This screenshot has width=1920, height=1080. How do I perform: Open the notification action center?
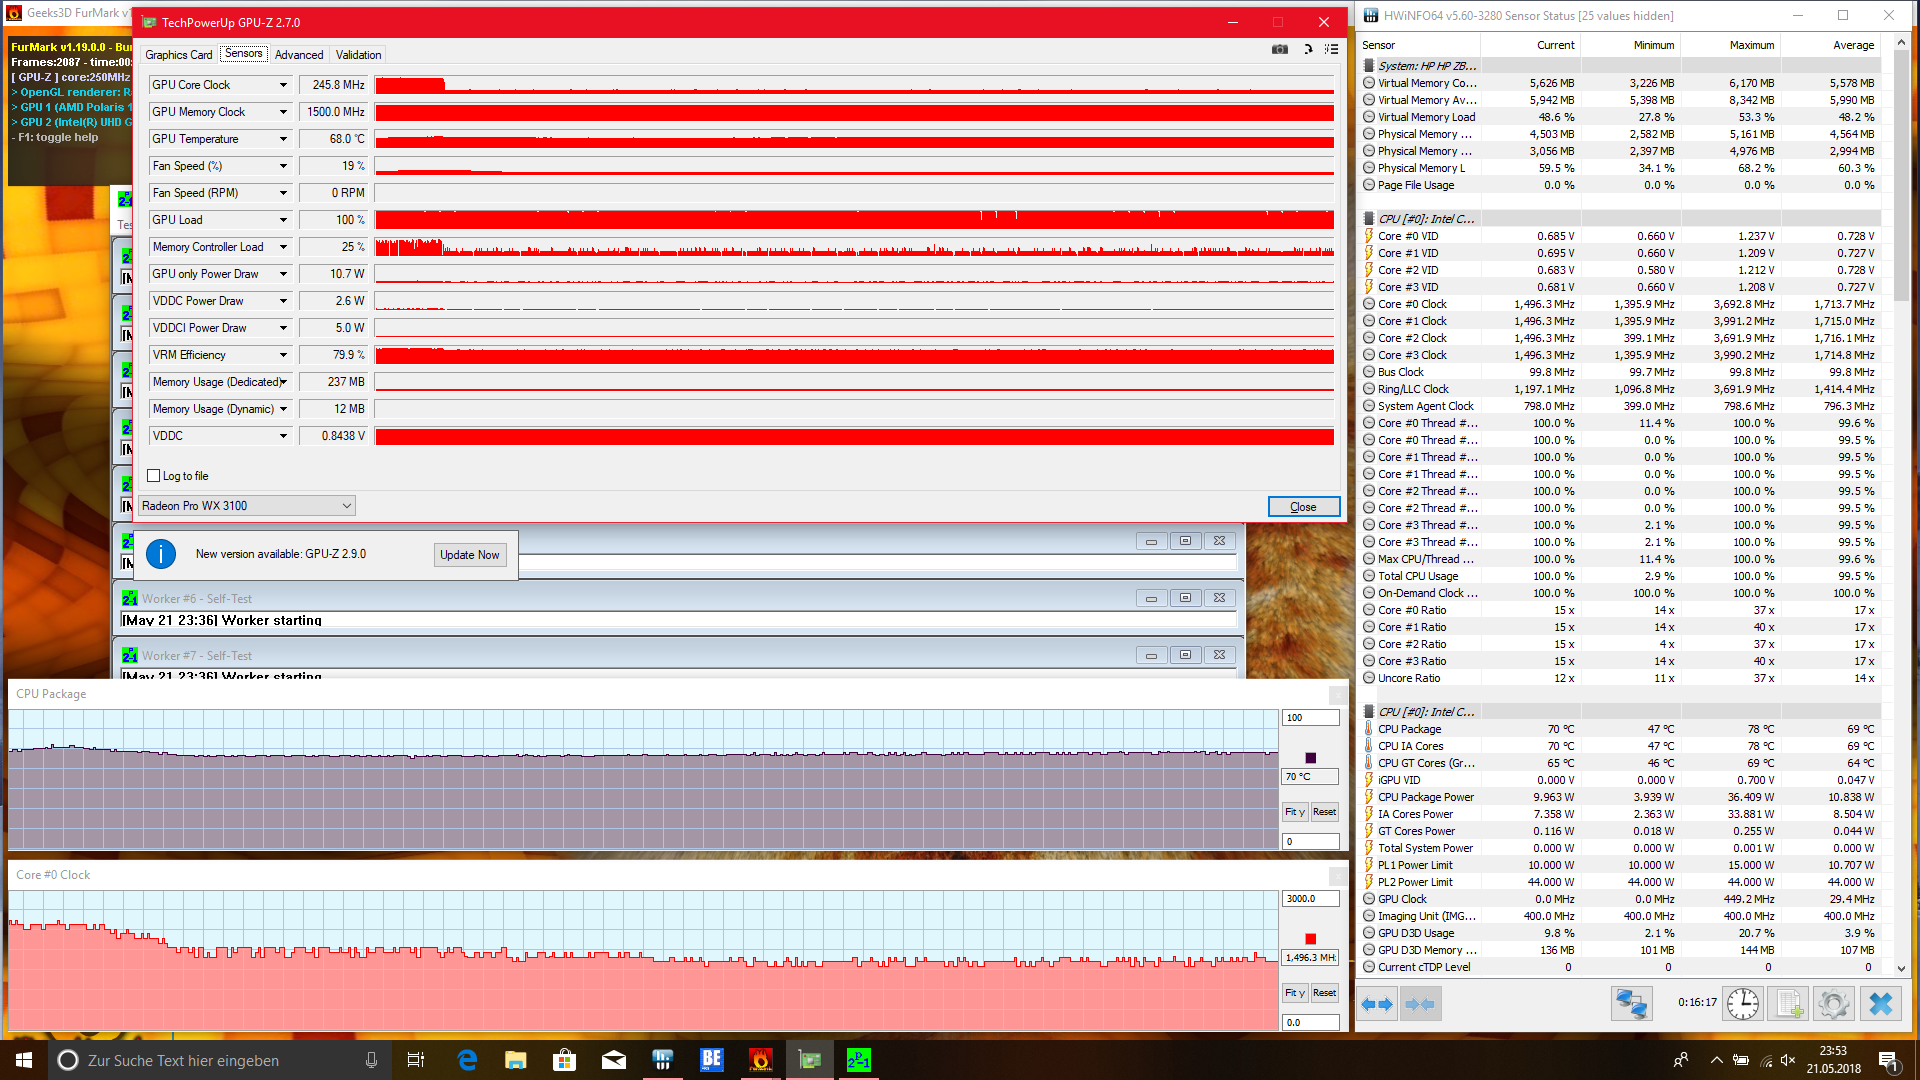coord(1888,1060)
